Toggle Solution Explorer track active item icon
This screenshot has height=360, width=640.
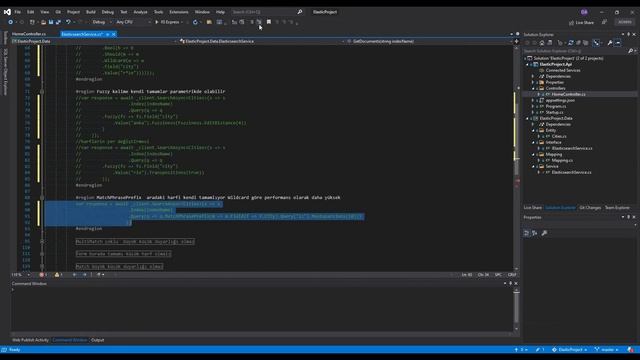pyautogui.click(x=596, y=43)
